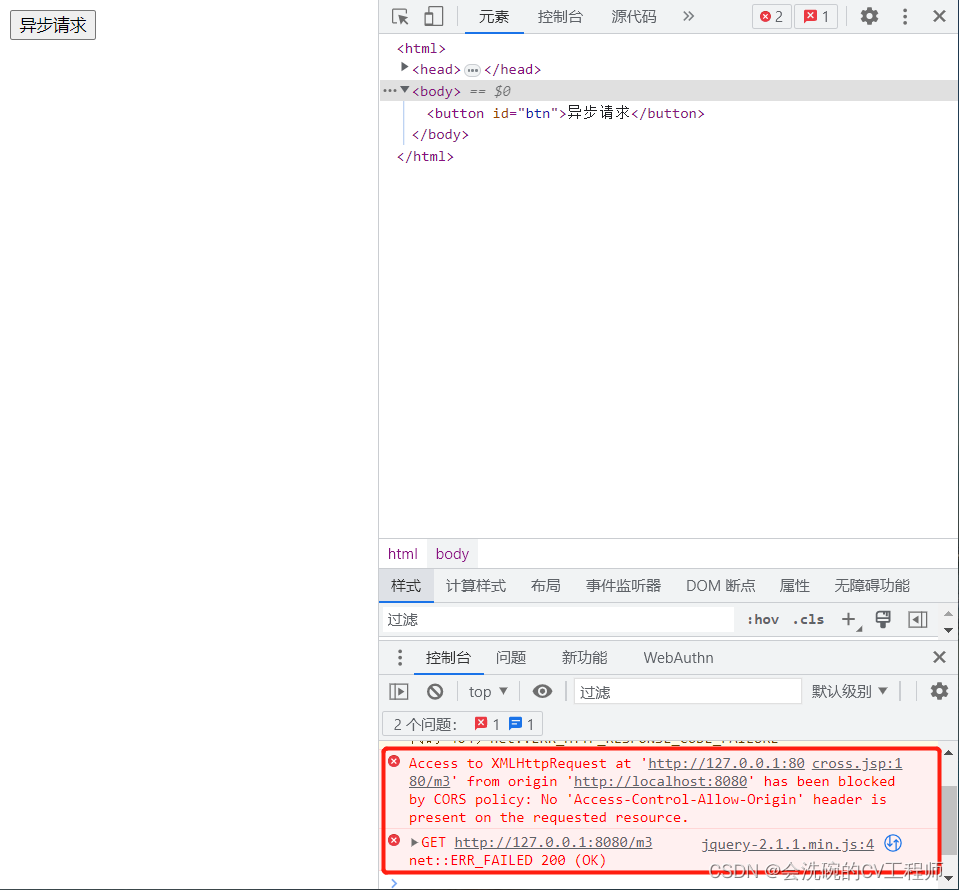
Task: Click the red error icon on CORS message
Action: click(x=394, y=762)
